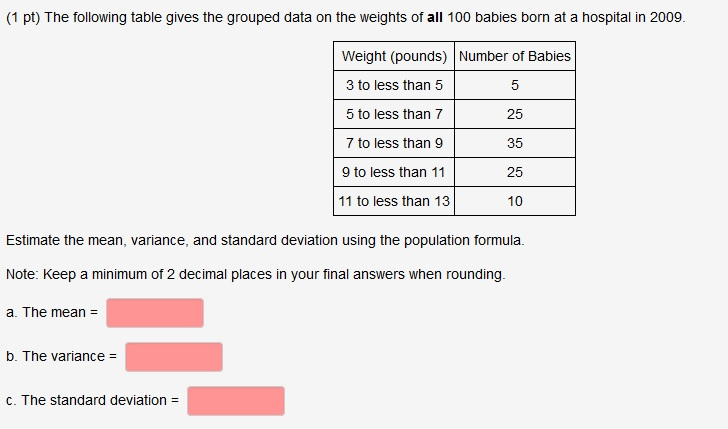Select the 'Number of Babies' header cell

pos(515,56)
